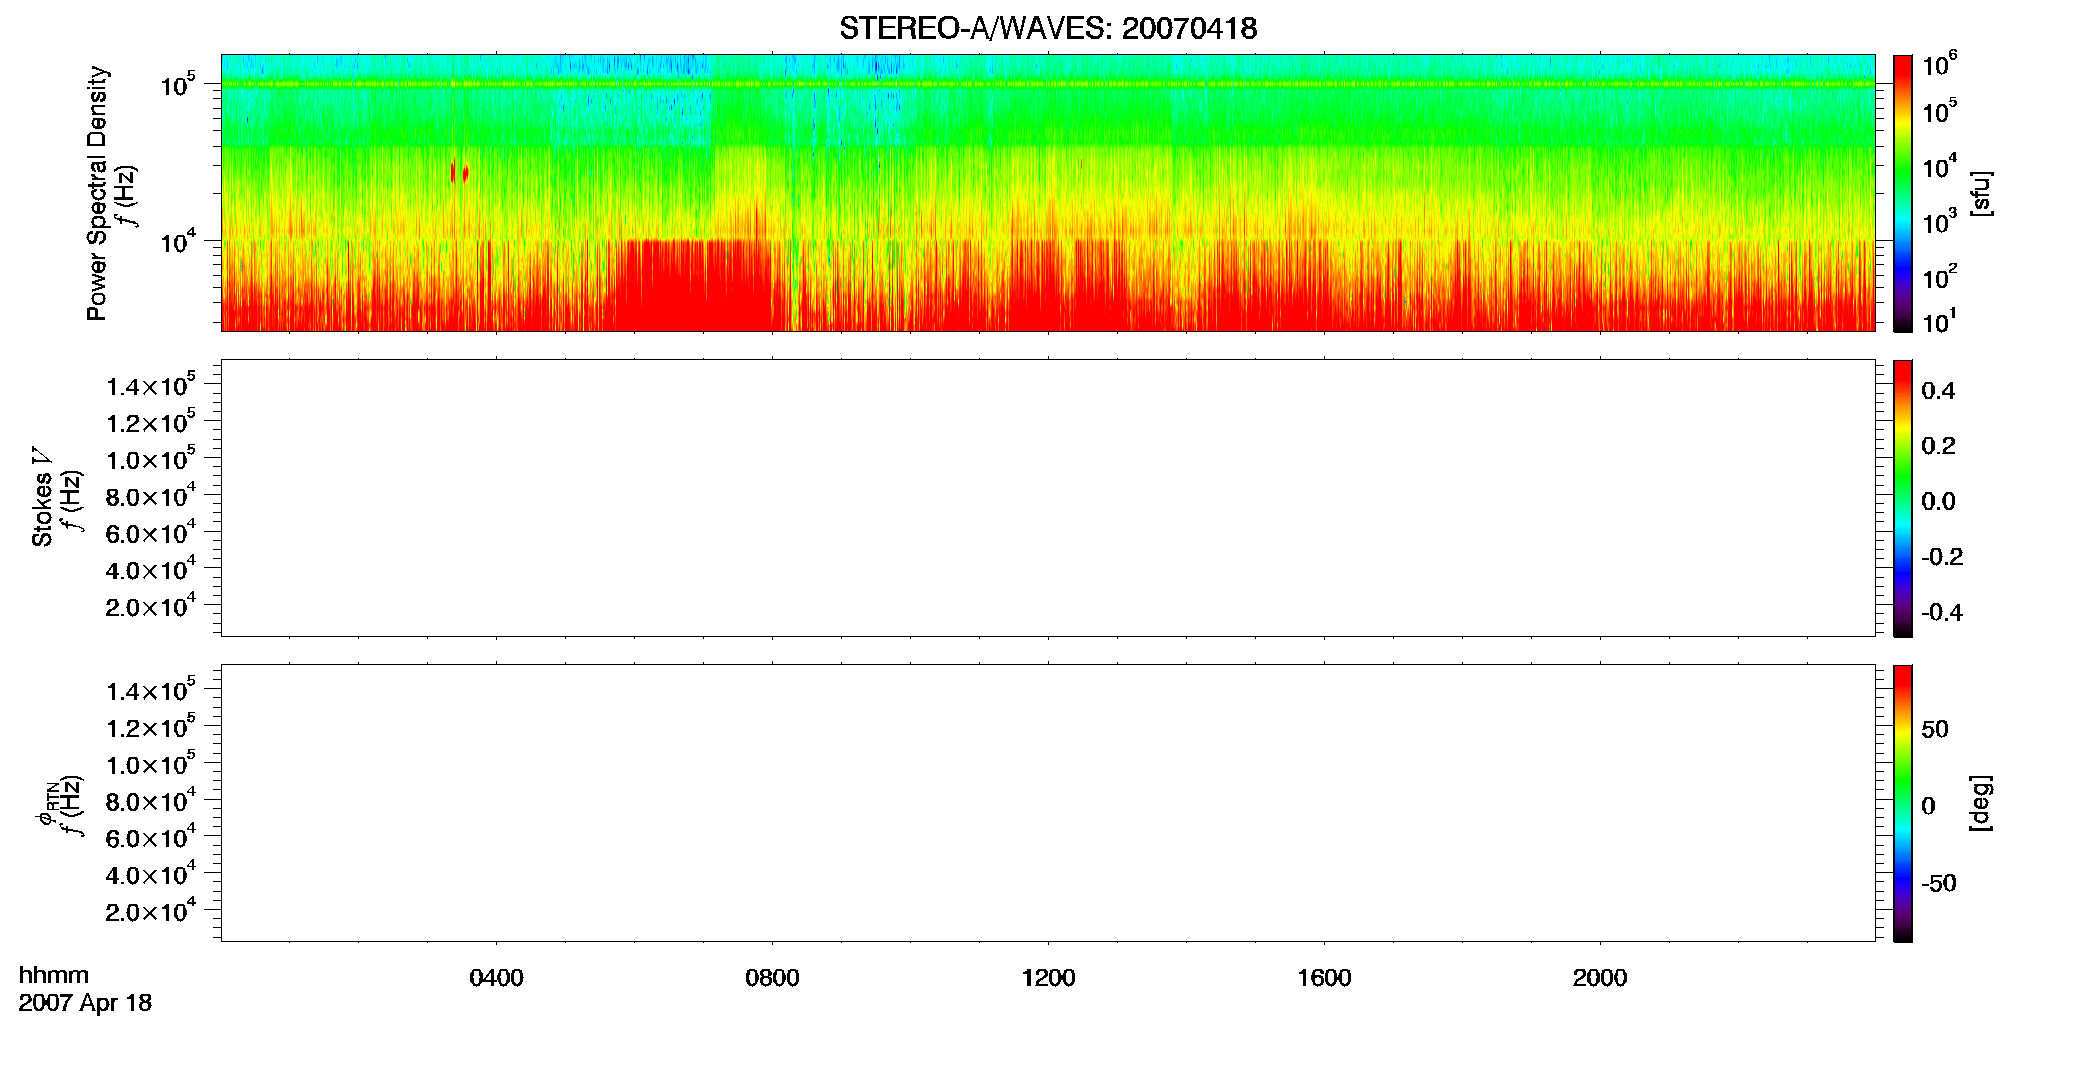Click the STEREO-A/WAVES: 20070418 plot title

click(1048, 29)
